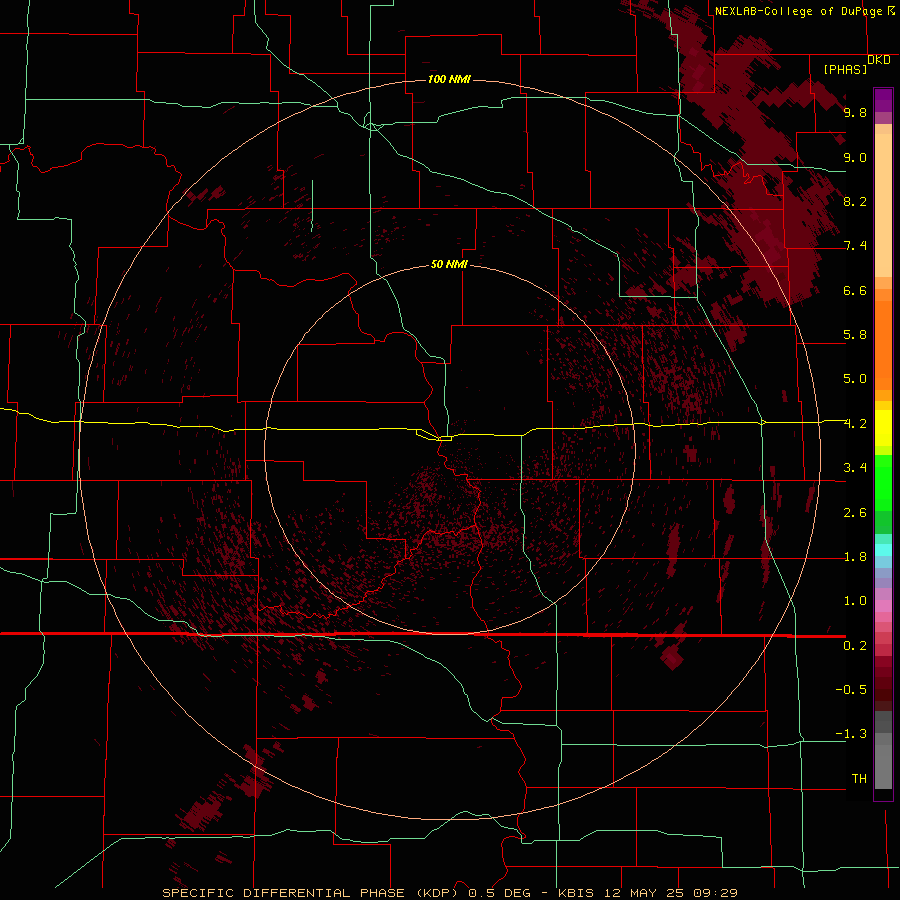
Task: Click the 2.6 color scale value
Action: pyautogui.click(x=855, y=513)
